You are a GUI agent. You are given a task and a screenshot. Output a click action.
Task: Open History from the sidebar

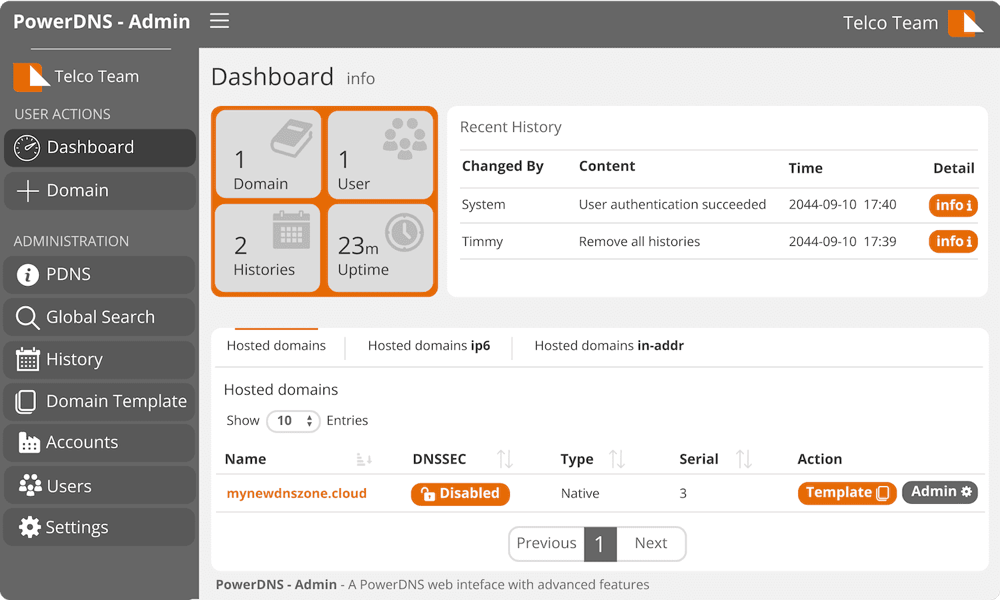(x=99, y=360)
